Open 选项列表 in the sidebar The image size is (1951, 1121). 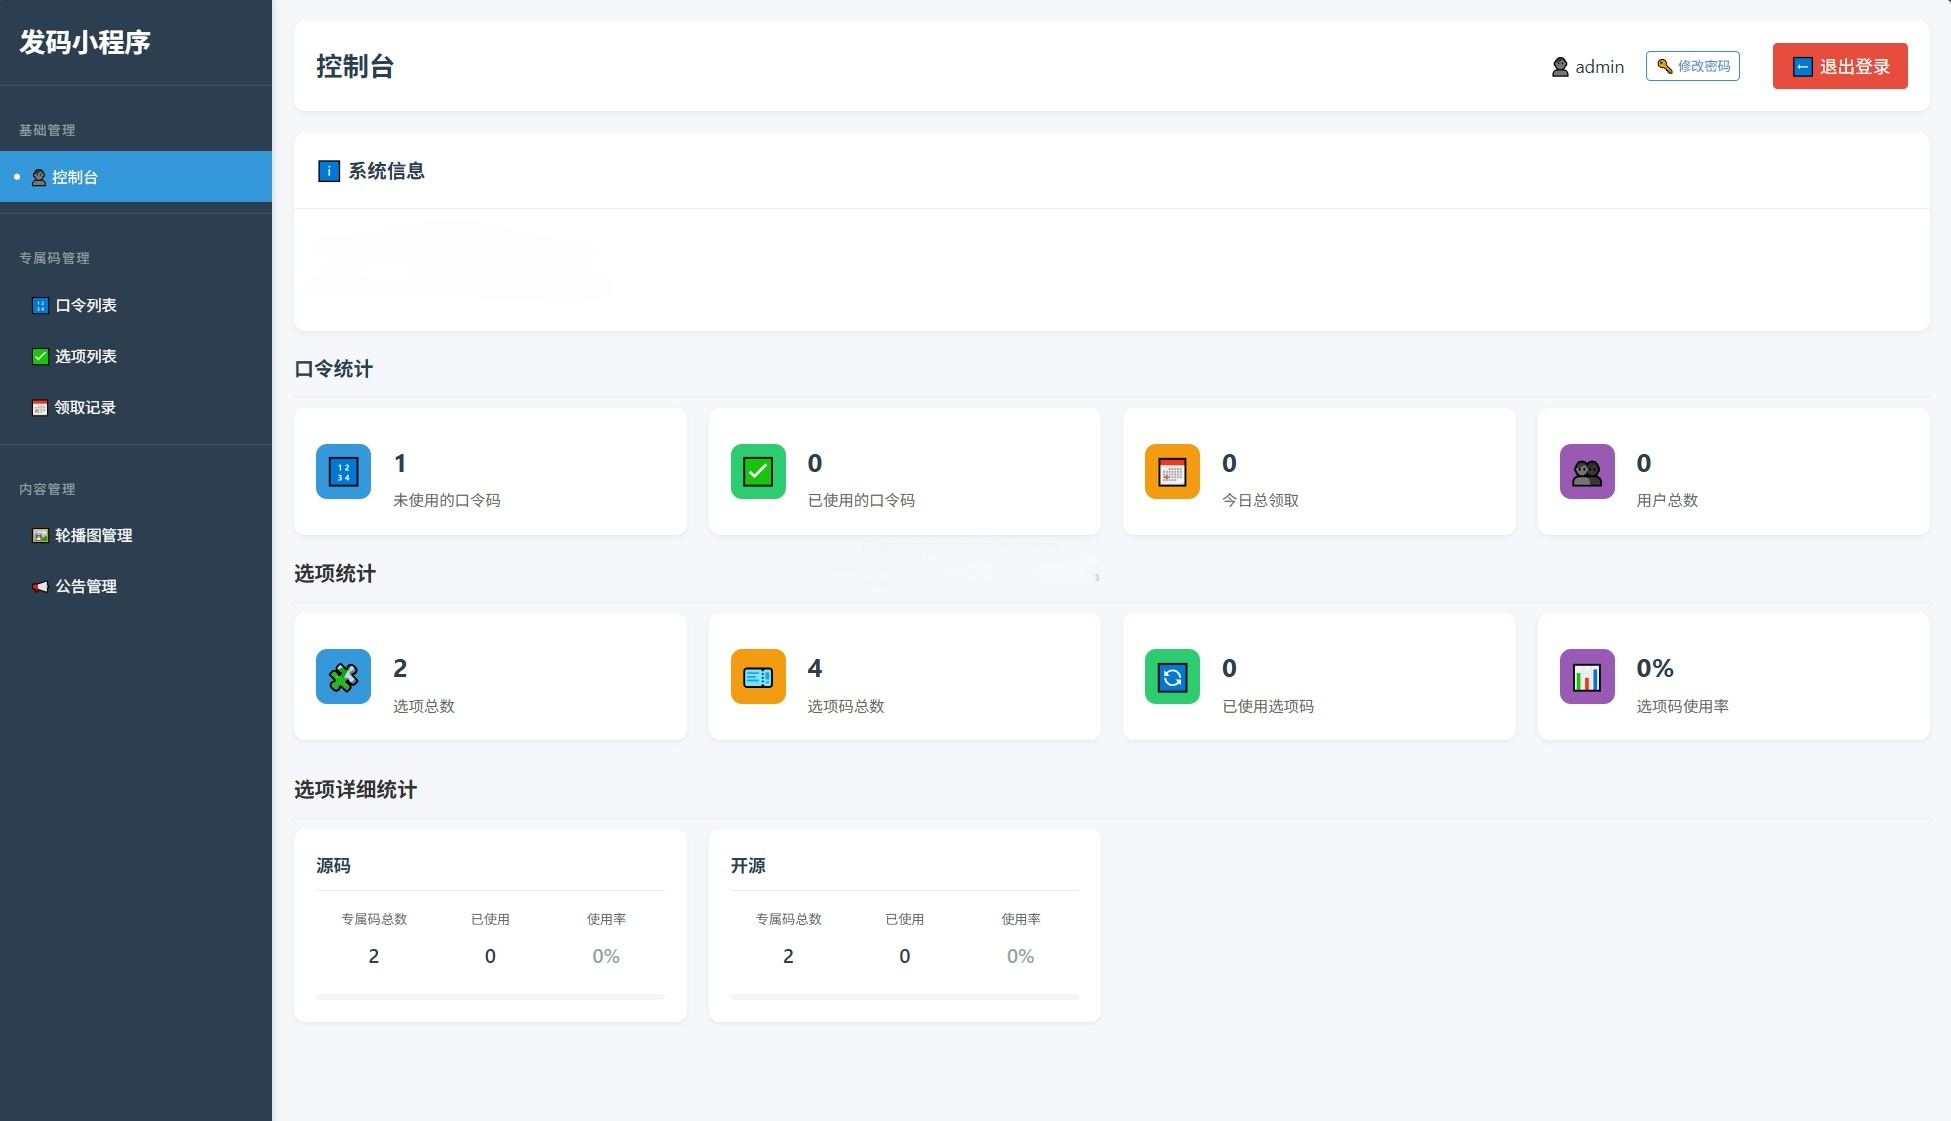[x=86, y=357]
